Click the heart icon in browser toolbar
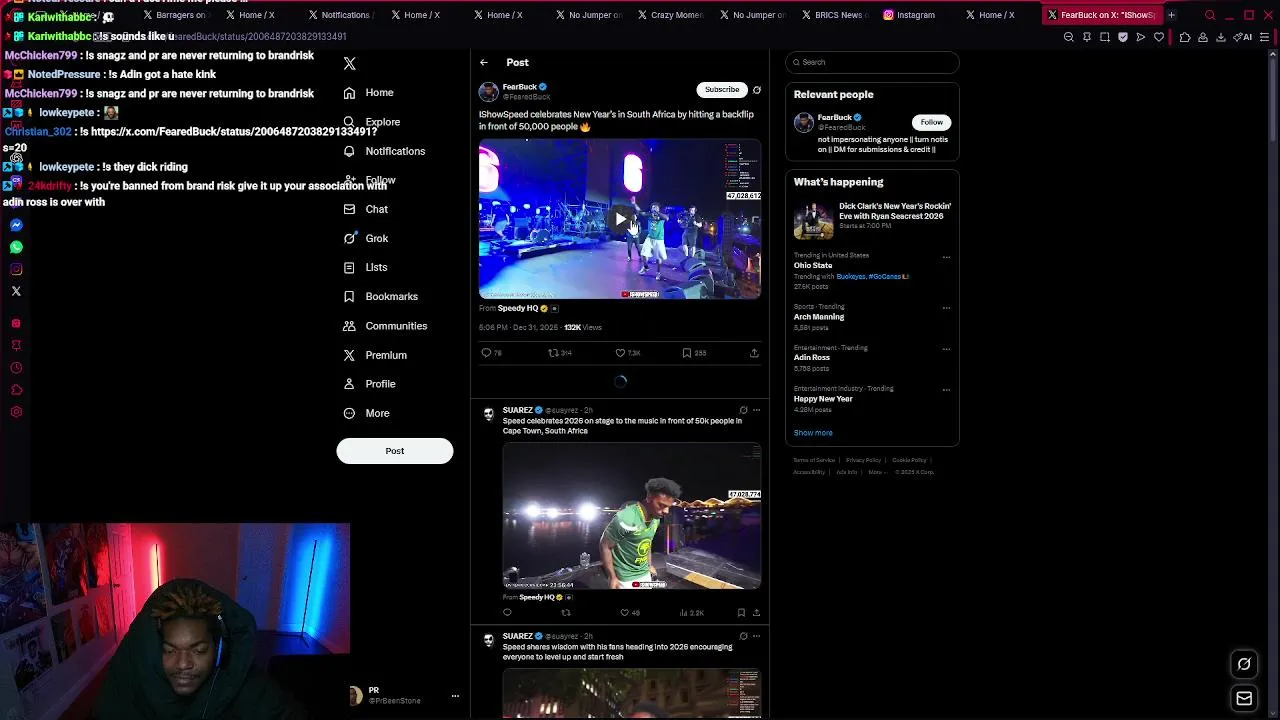 tap(1159, 37)
